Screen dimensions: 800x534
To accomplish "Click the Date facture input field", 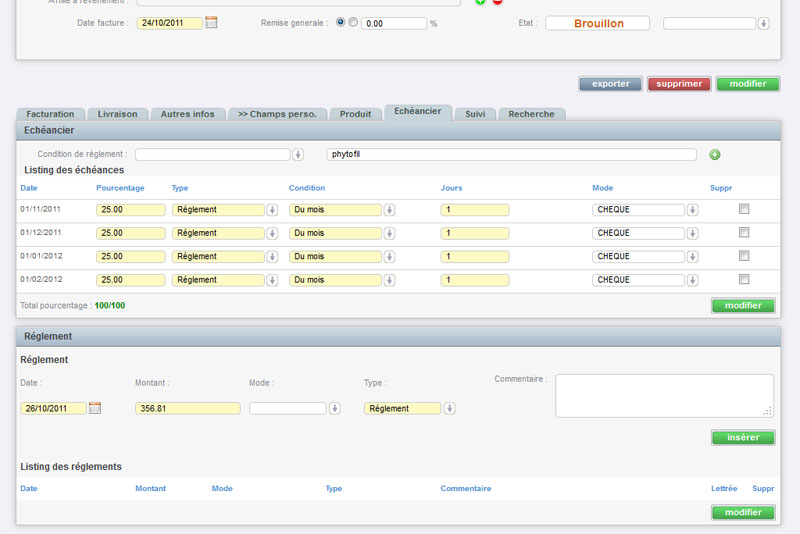I will point(169,23).
